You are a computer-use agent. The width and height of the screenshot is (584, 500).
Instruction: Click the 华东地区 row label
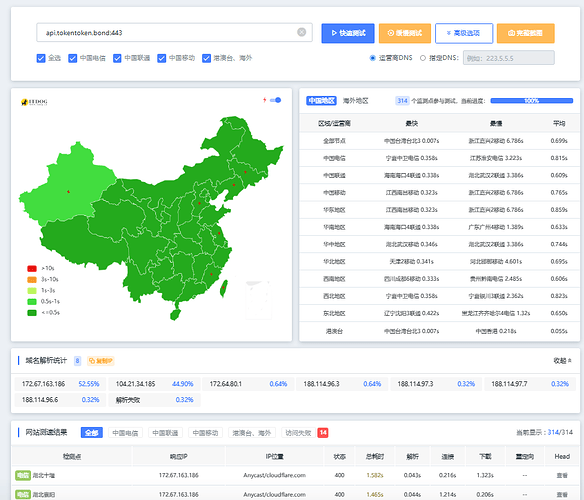(334, 210)
